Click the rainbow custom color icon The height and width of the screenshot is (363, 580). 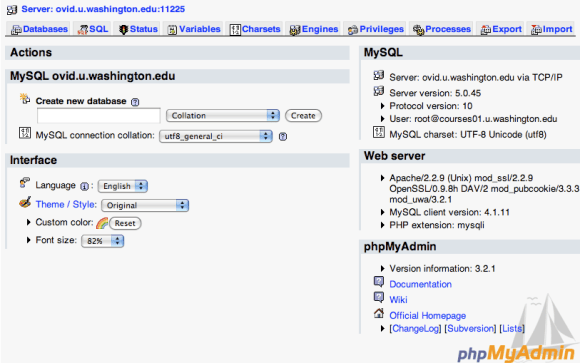102,223
